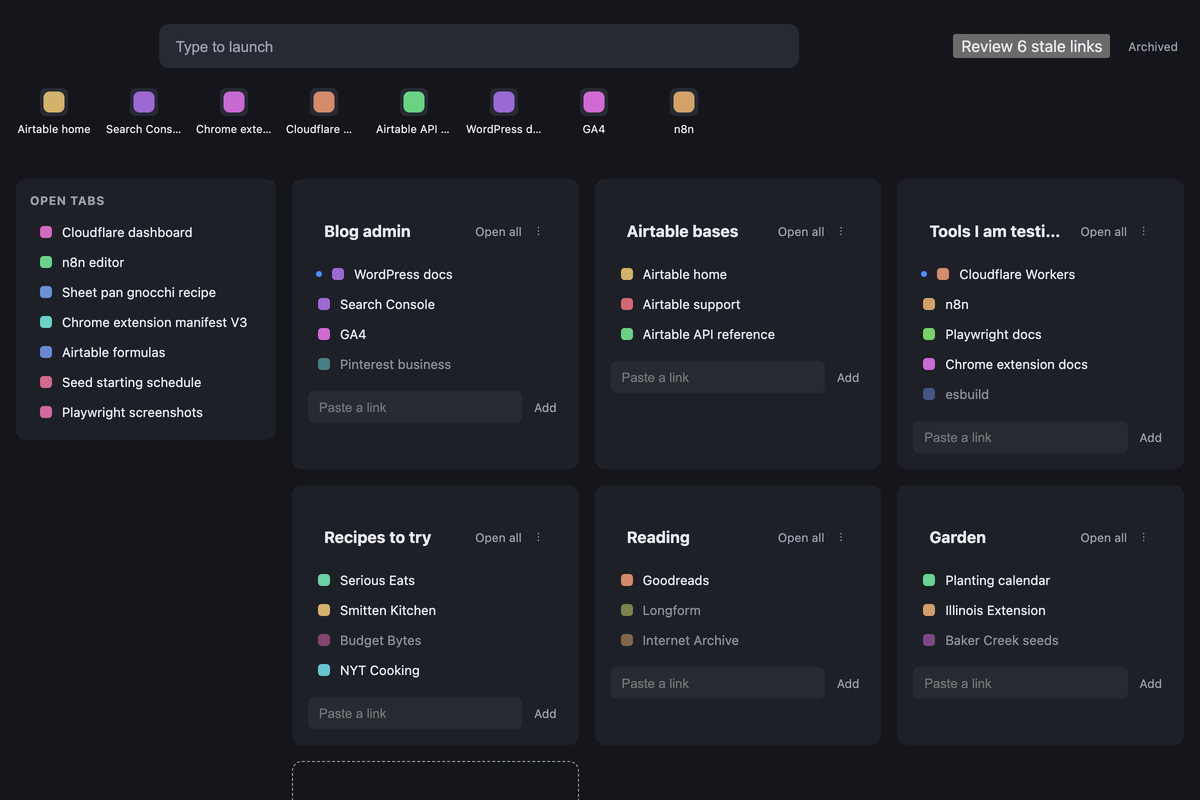Launch the Cloudflare shortcut icon
Viewport: 1200px width, 800px height.
(324, 102)
